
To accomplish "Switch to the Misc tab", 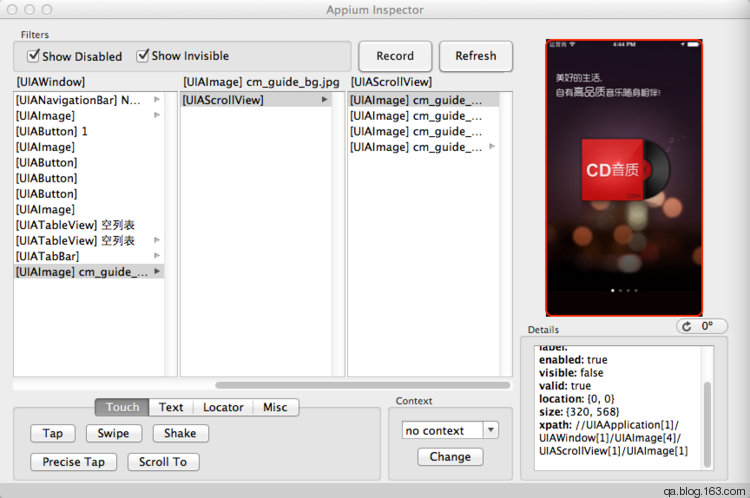I will (275, 407).
